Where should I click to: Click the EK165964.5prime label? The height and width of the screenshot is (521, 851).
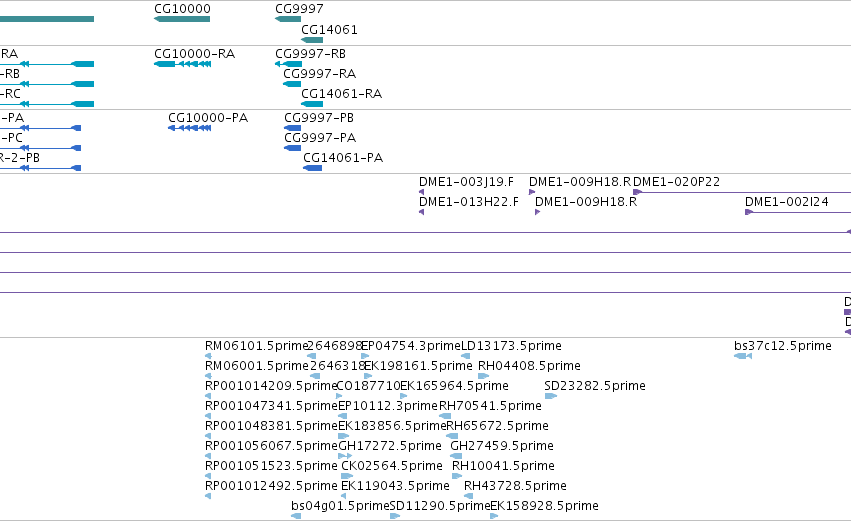454,386
